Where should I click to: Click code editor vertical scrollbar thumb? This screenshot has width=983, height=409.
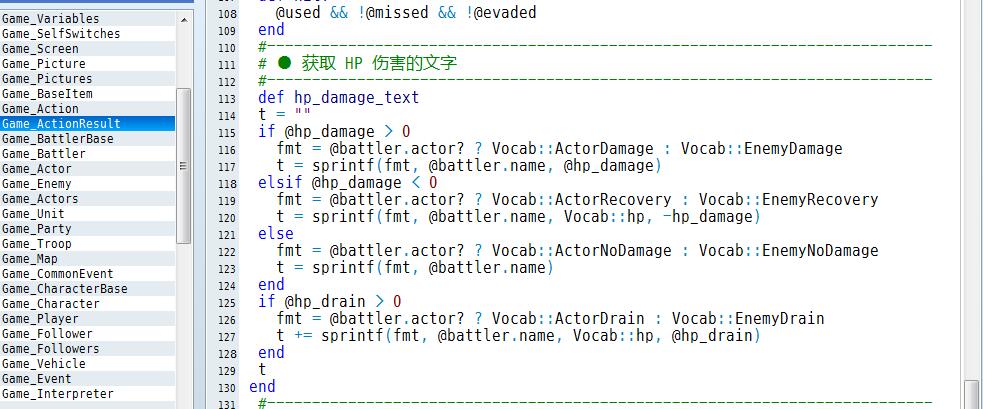972,394
